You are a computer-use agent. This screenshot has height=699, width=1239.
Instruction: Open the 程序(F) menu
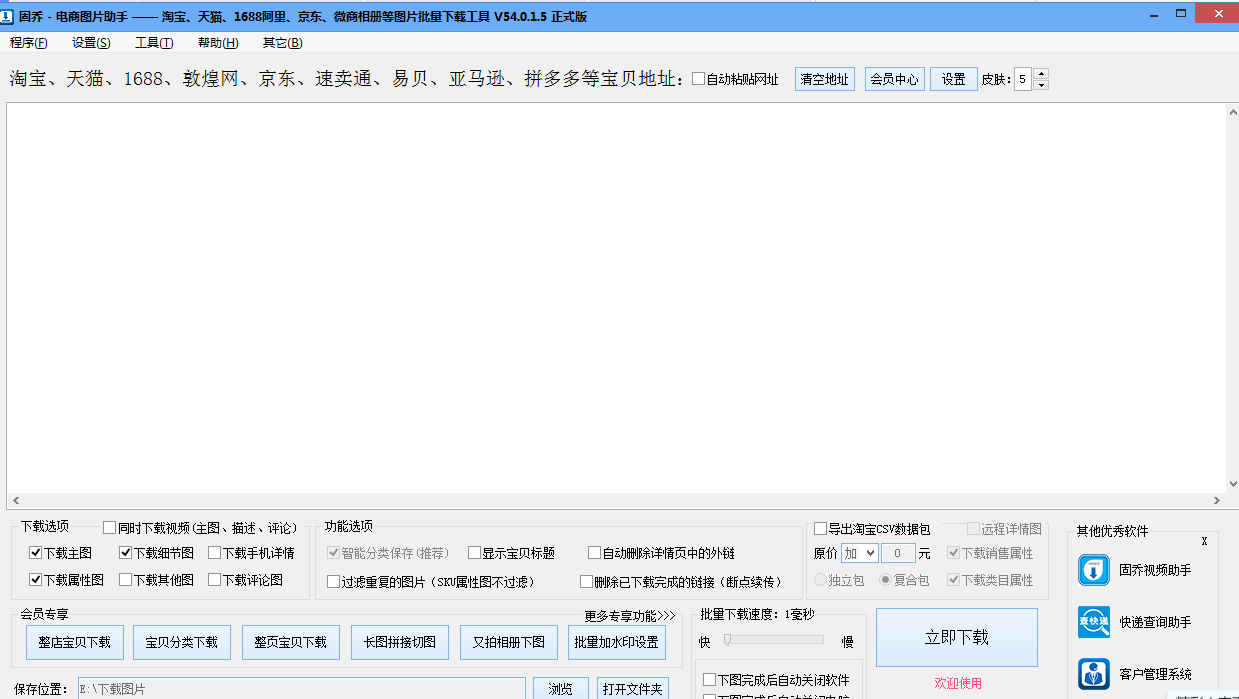tap(29, 43)
